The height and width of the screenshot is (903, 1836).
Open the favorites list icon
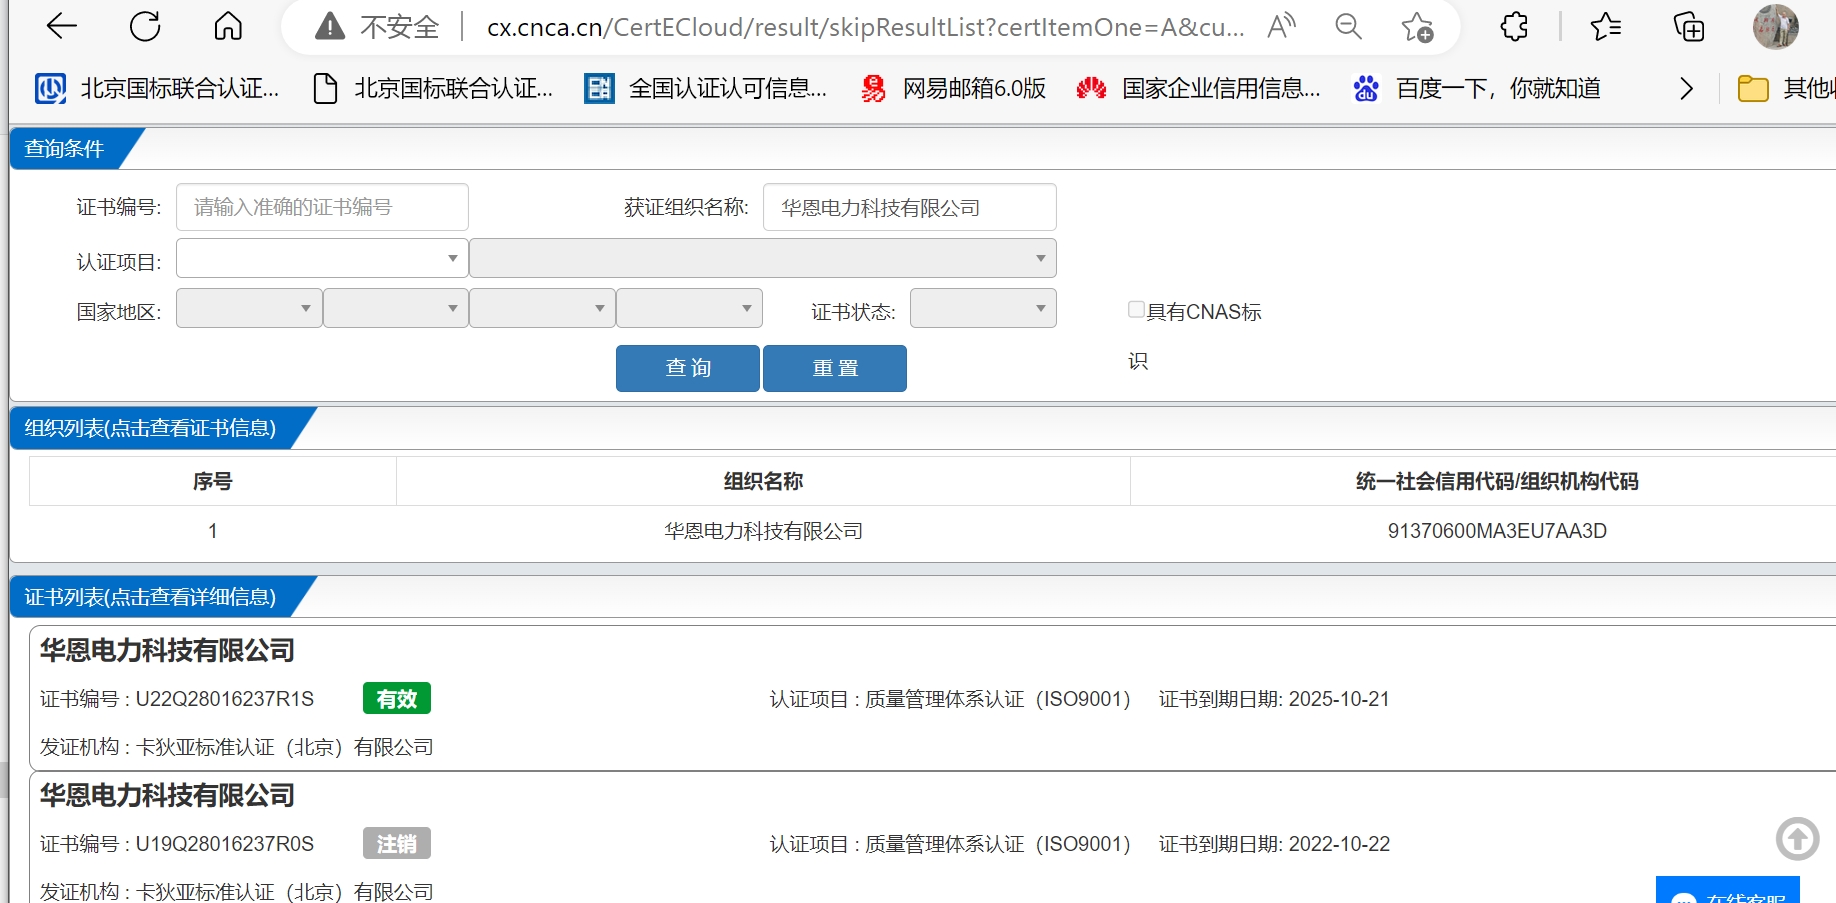(1605, 26)
